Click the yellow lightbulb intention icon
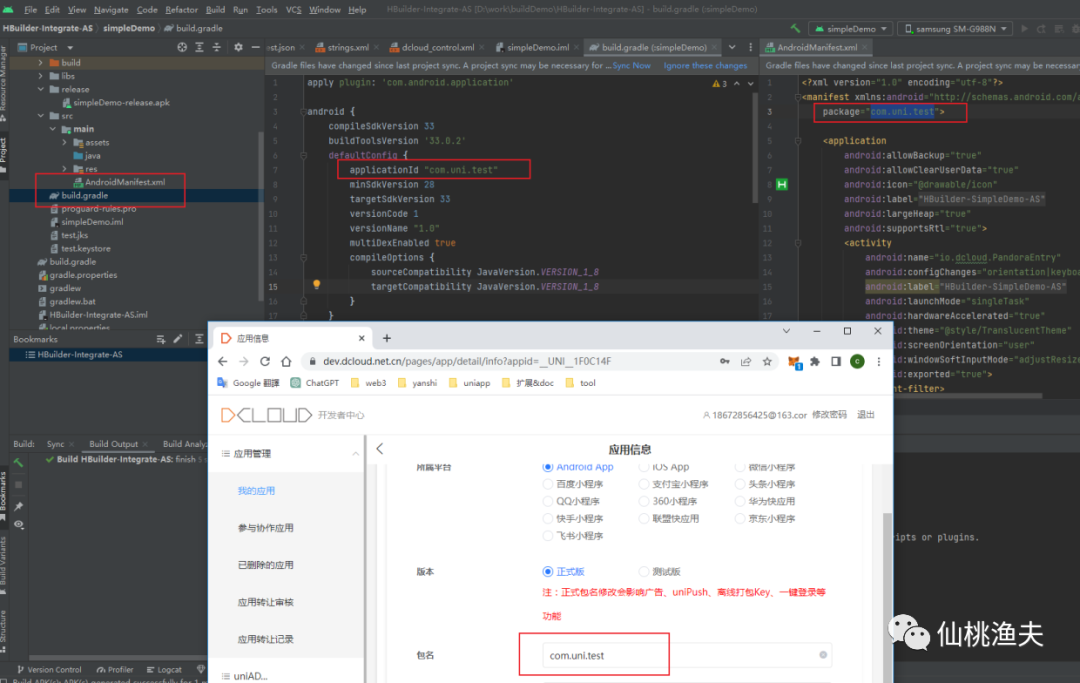1080x683 pixels. [x=317, y=284]
